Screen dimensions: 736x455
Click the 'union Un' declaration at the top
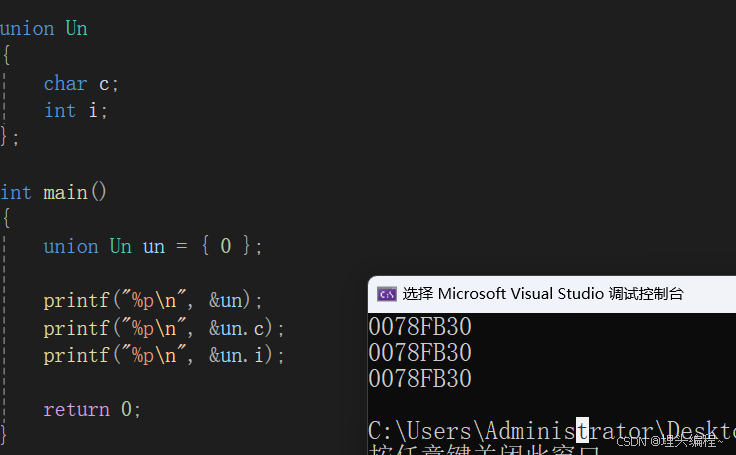44,29
